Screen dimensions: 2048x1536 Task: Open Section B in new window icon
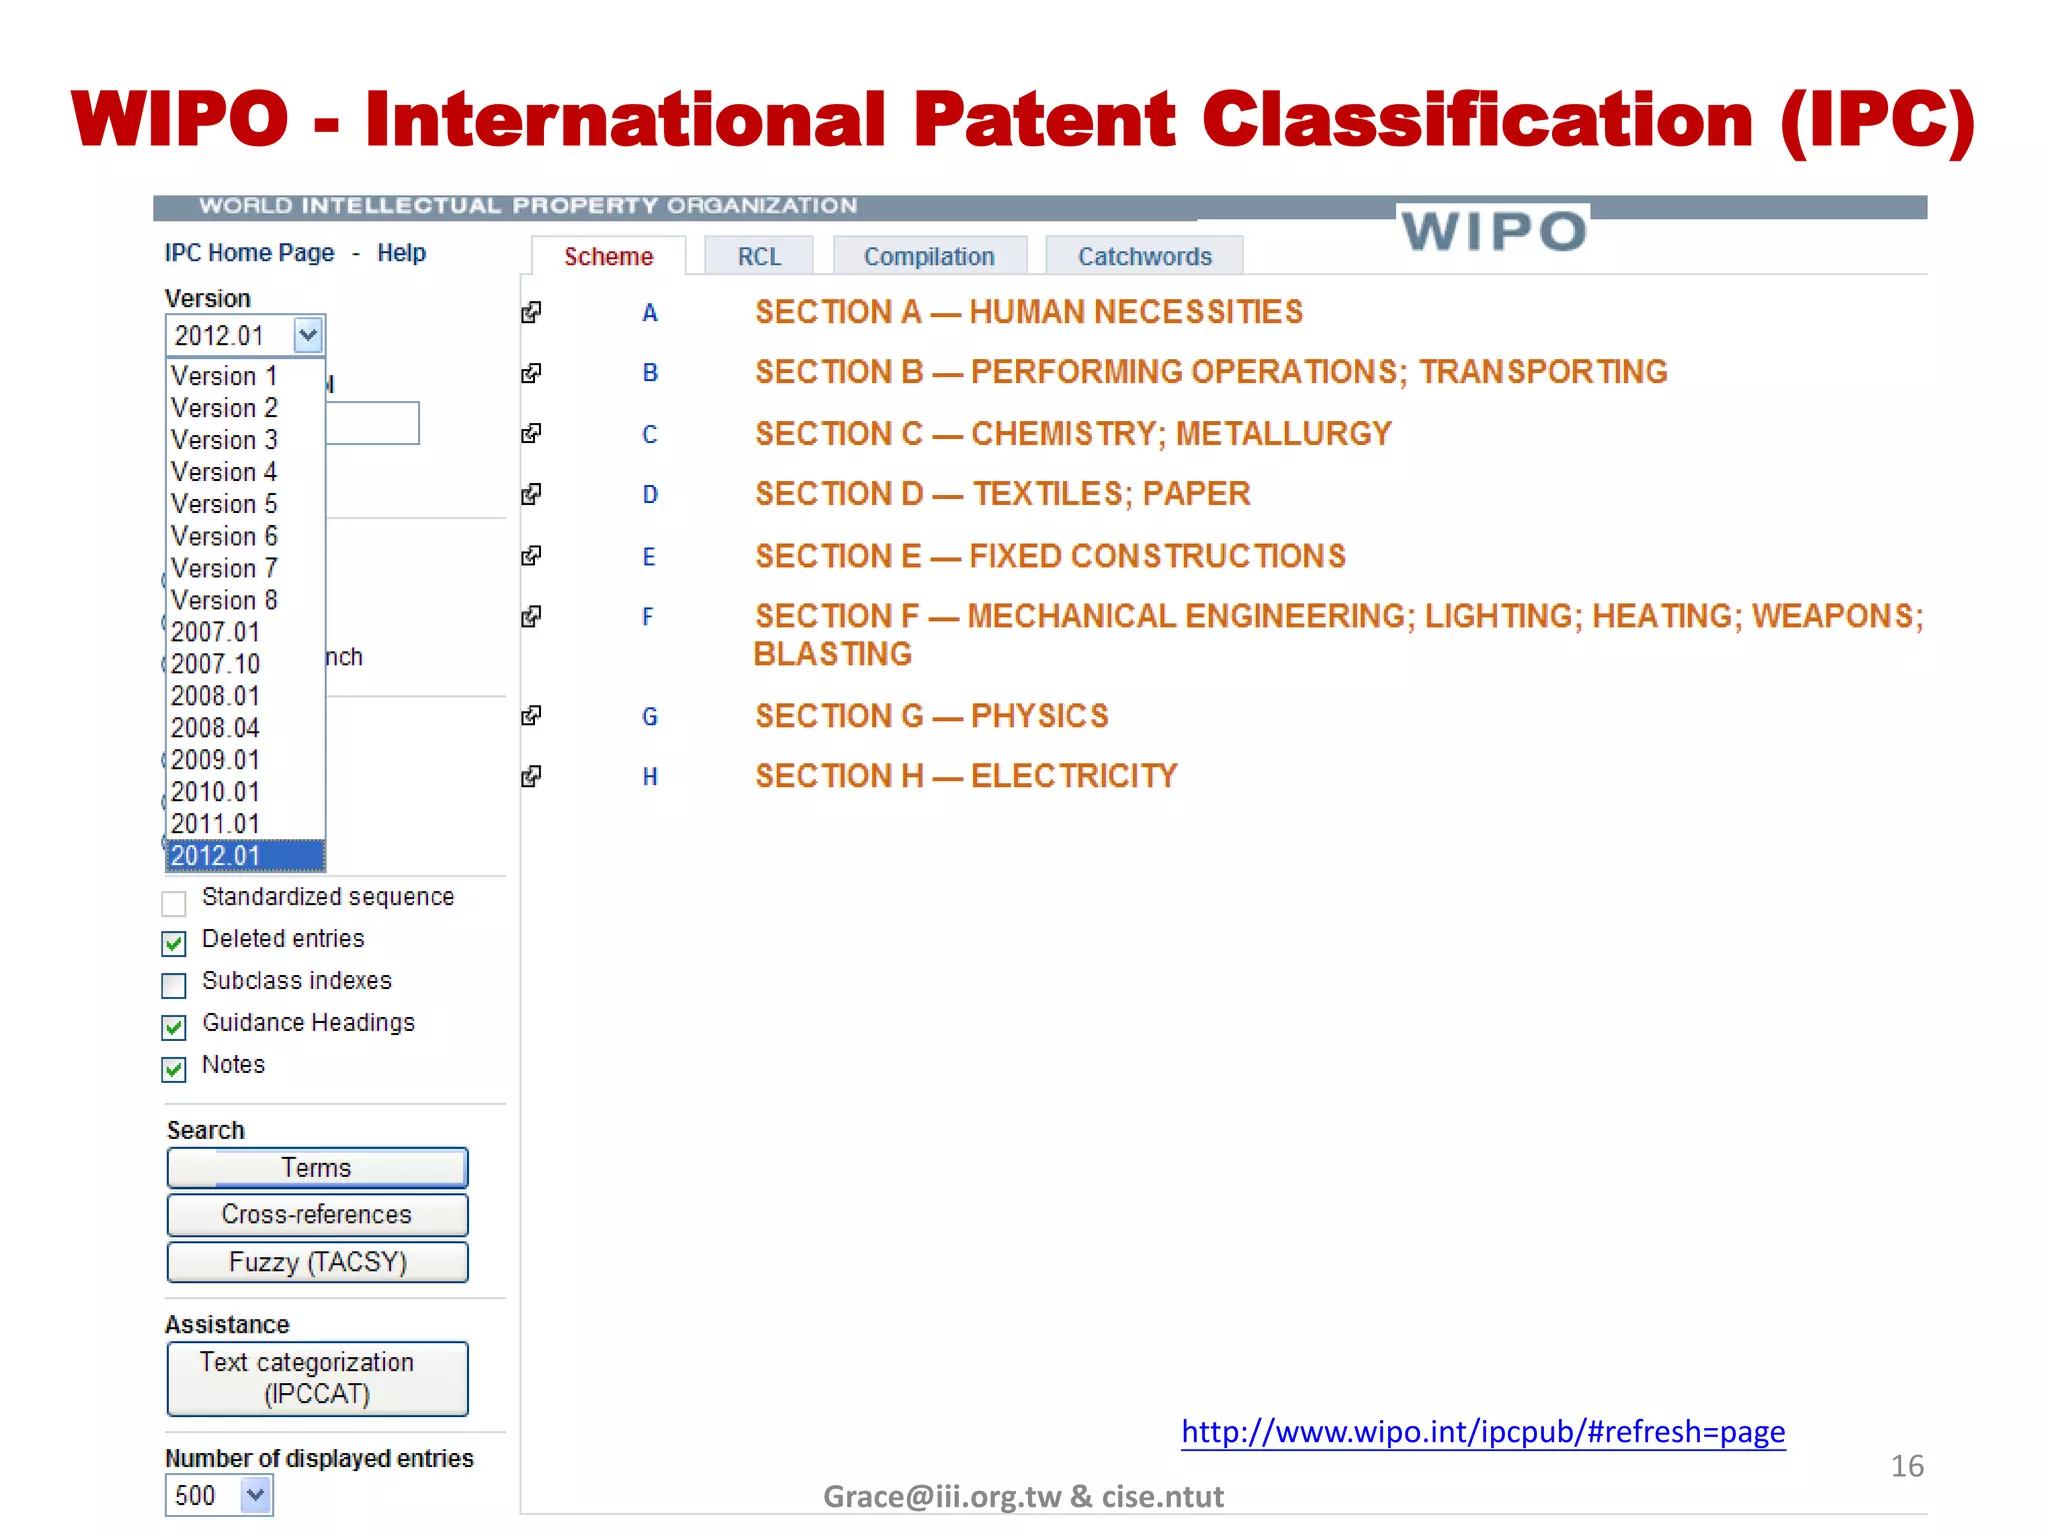[x=531, y=373]
